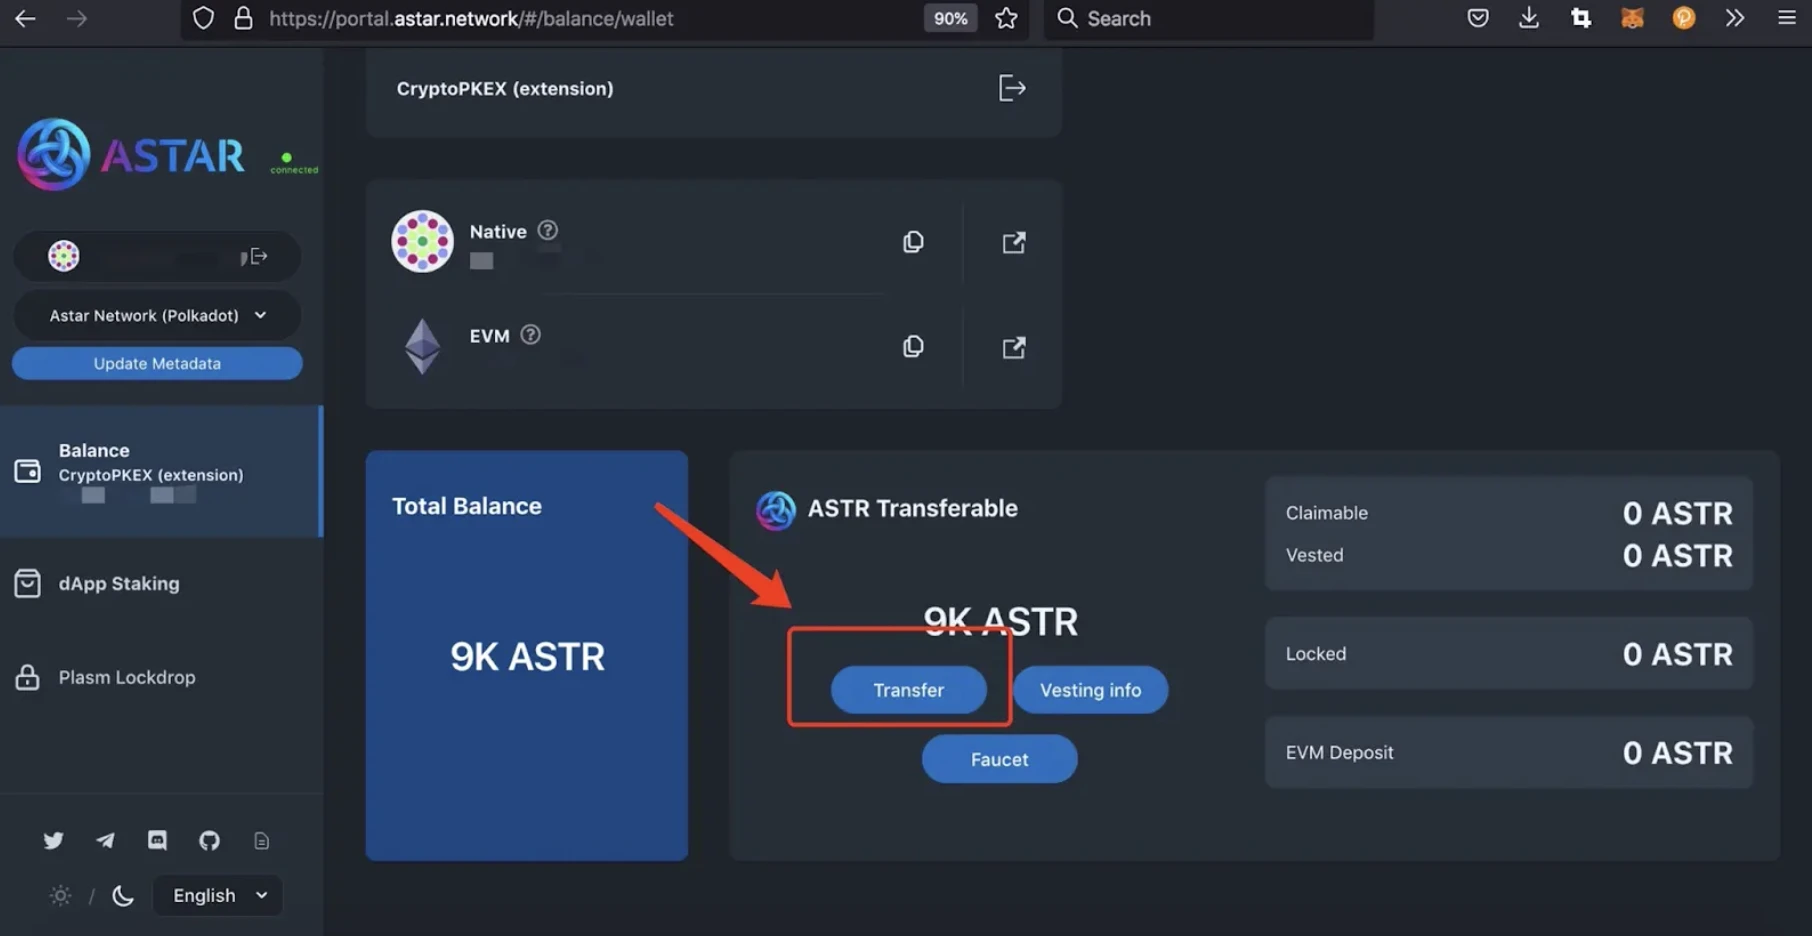
Task: Click the browser back arrow
Action: 25,18
